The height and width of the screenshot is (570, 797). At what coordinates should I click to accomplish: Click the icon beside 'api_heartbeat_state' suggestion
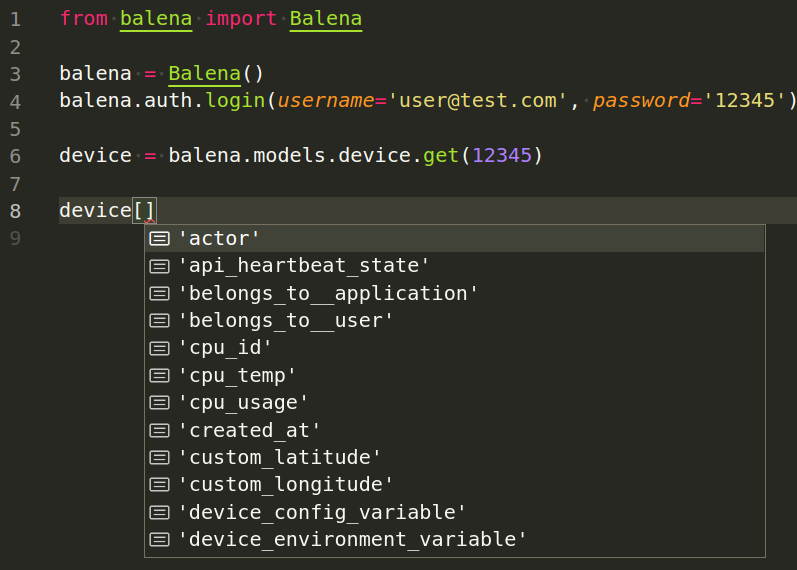point(159,266)
